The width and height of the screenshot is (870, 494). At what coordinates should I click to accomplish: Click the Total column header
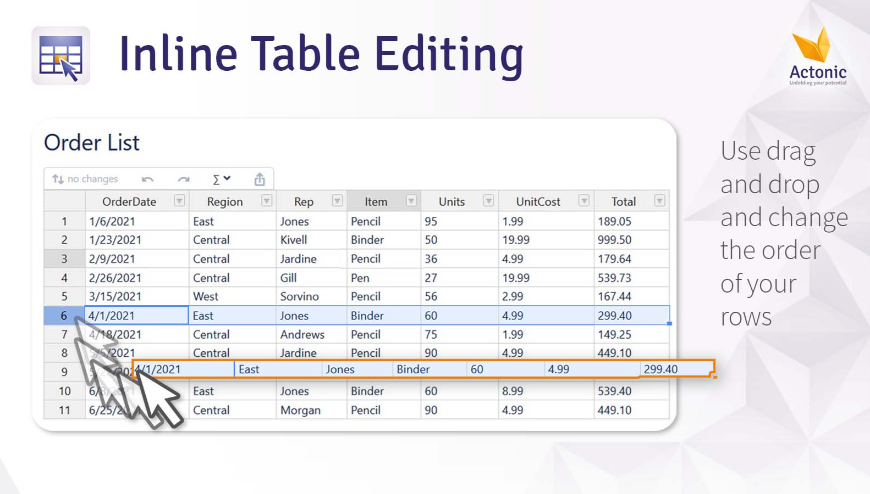click(x=631, y=201)
